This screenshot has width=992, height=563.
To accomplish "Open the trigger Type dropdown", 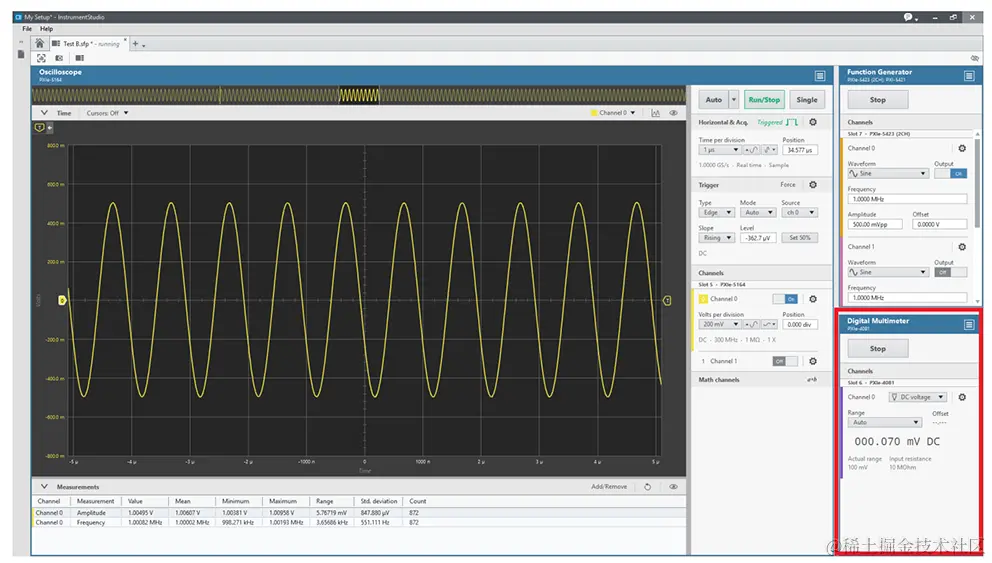I will [x=716, y=213].
